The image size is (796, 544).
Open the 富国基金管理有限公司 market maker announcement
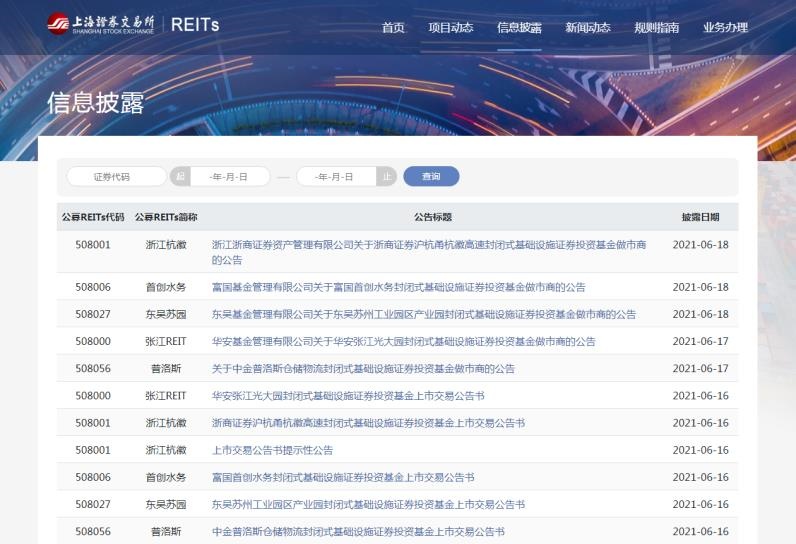pyautogui.click(x=398, y=287)
